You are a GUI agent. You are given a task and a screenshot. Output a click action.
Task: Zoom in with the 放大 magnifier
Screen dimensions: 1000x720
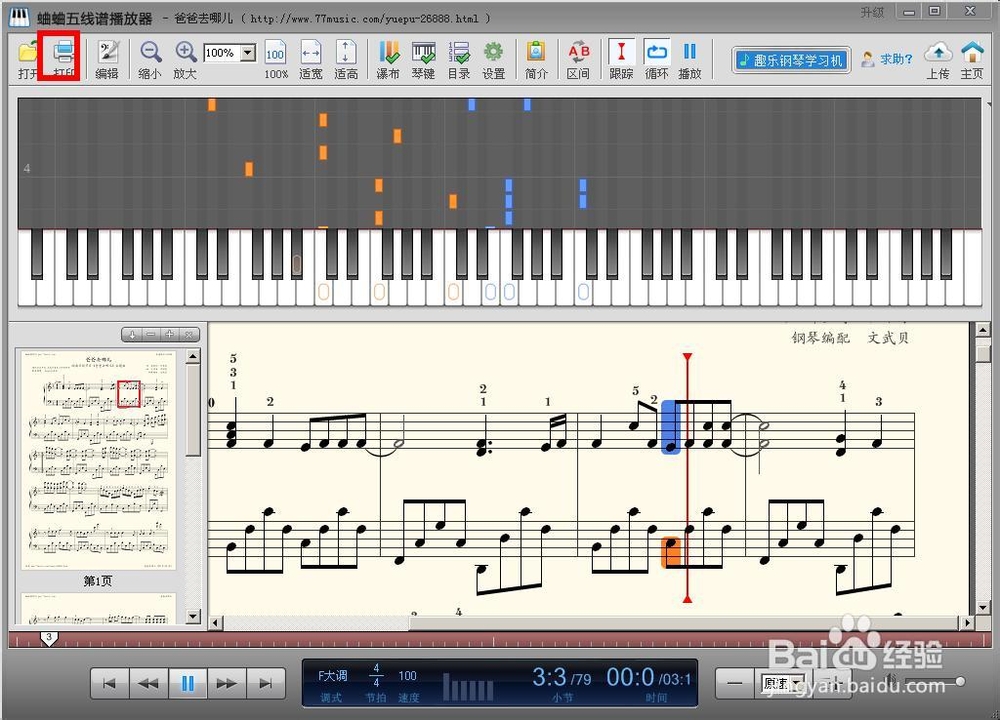click(x=185, y=59)
